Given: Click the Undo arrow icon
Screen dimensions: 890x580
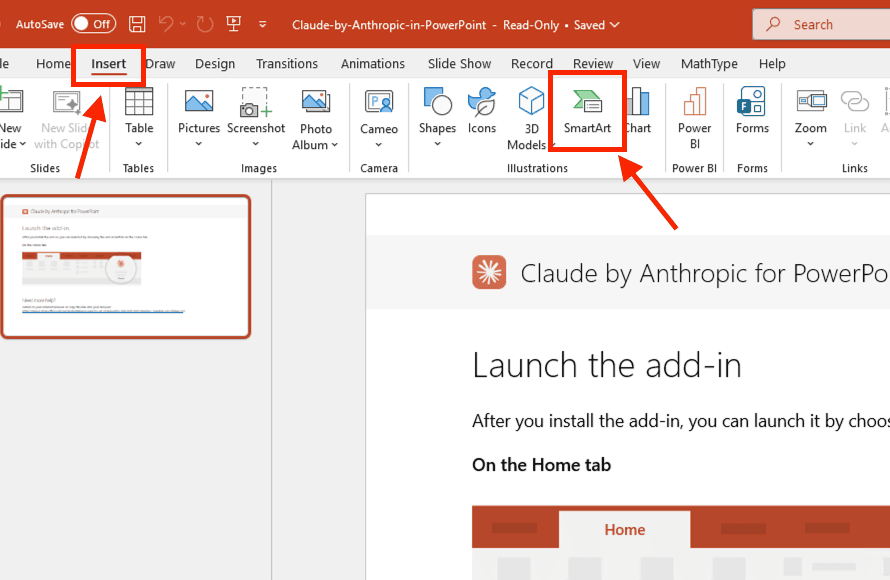Looking at the screenshot, I should pos(166,24).
